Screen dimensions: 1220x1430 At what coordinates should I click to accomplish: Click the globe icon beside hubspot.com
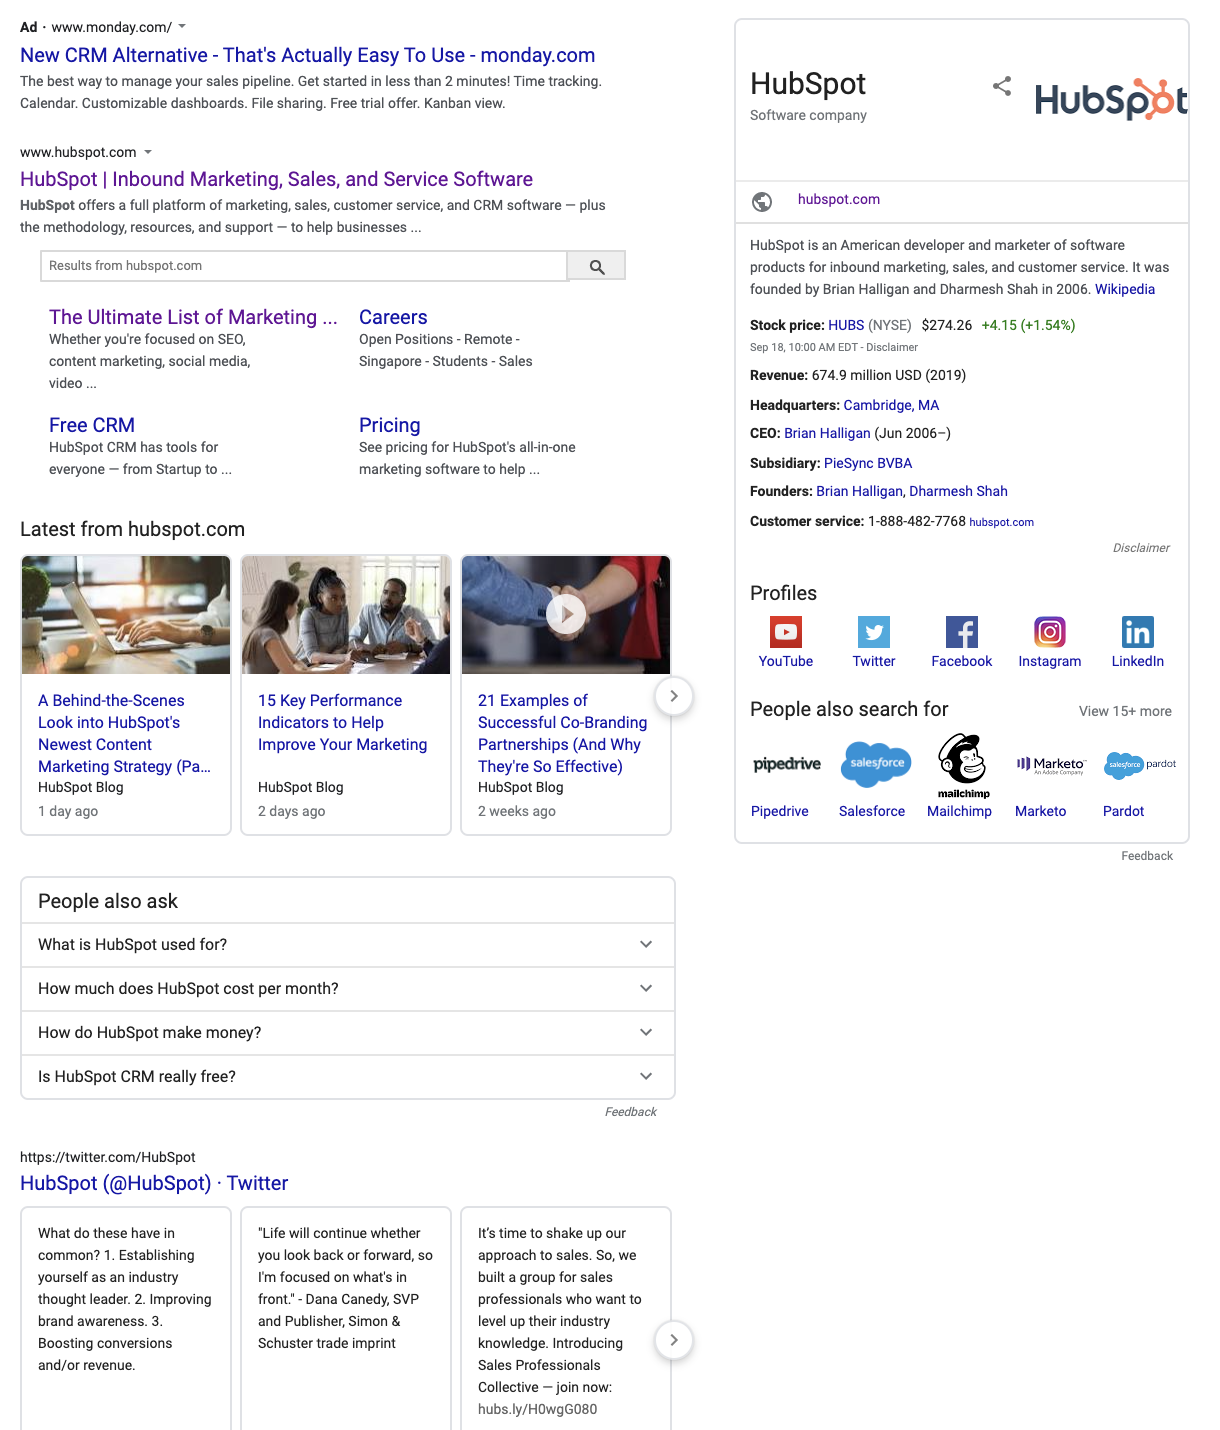(762, 202)
